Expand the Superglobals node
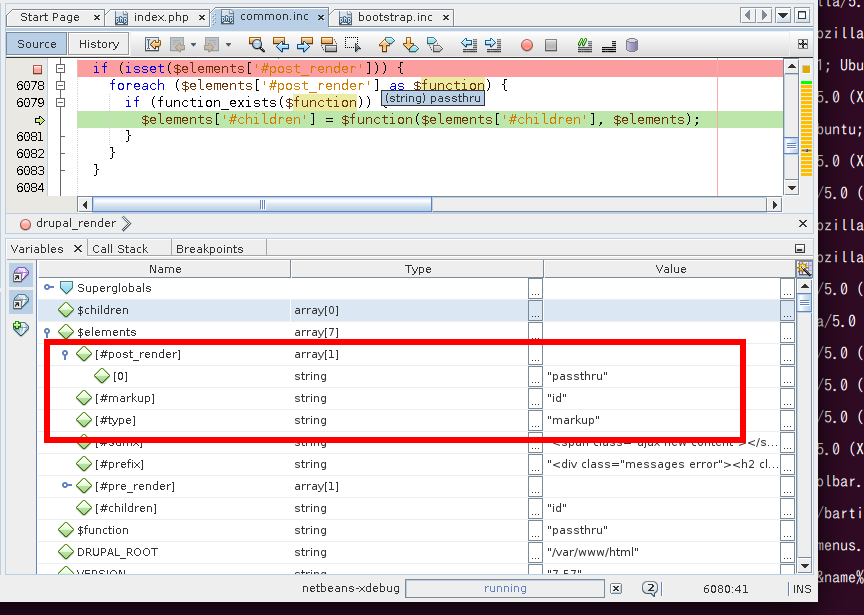 coord(48,288)
